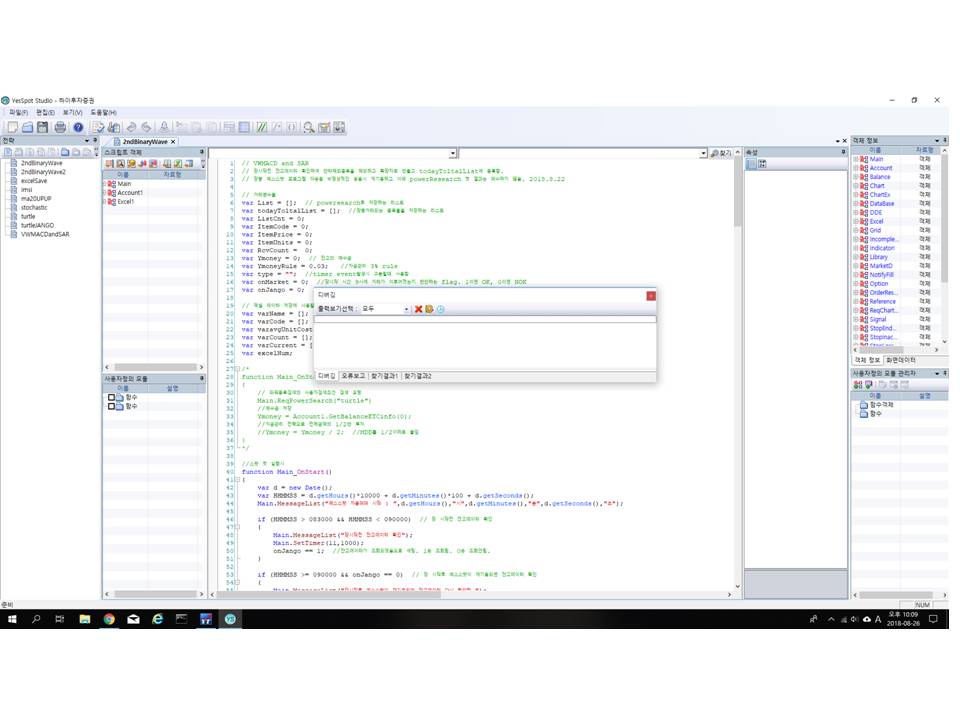
Task: Toggle the checkbox beside the first 함수 item
Action: click(x=112, y=397)
